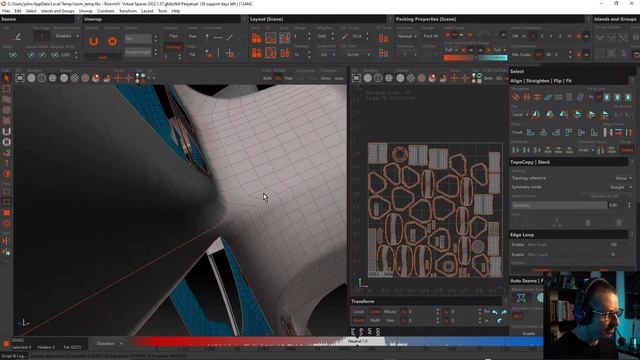The width and height of the screenshot is (640, 360).
Task: Toggle Center option in Transform panel
Action: tap(375, 312)
